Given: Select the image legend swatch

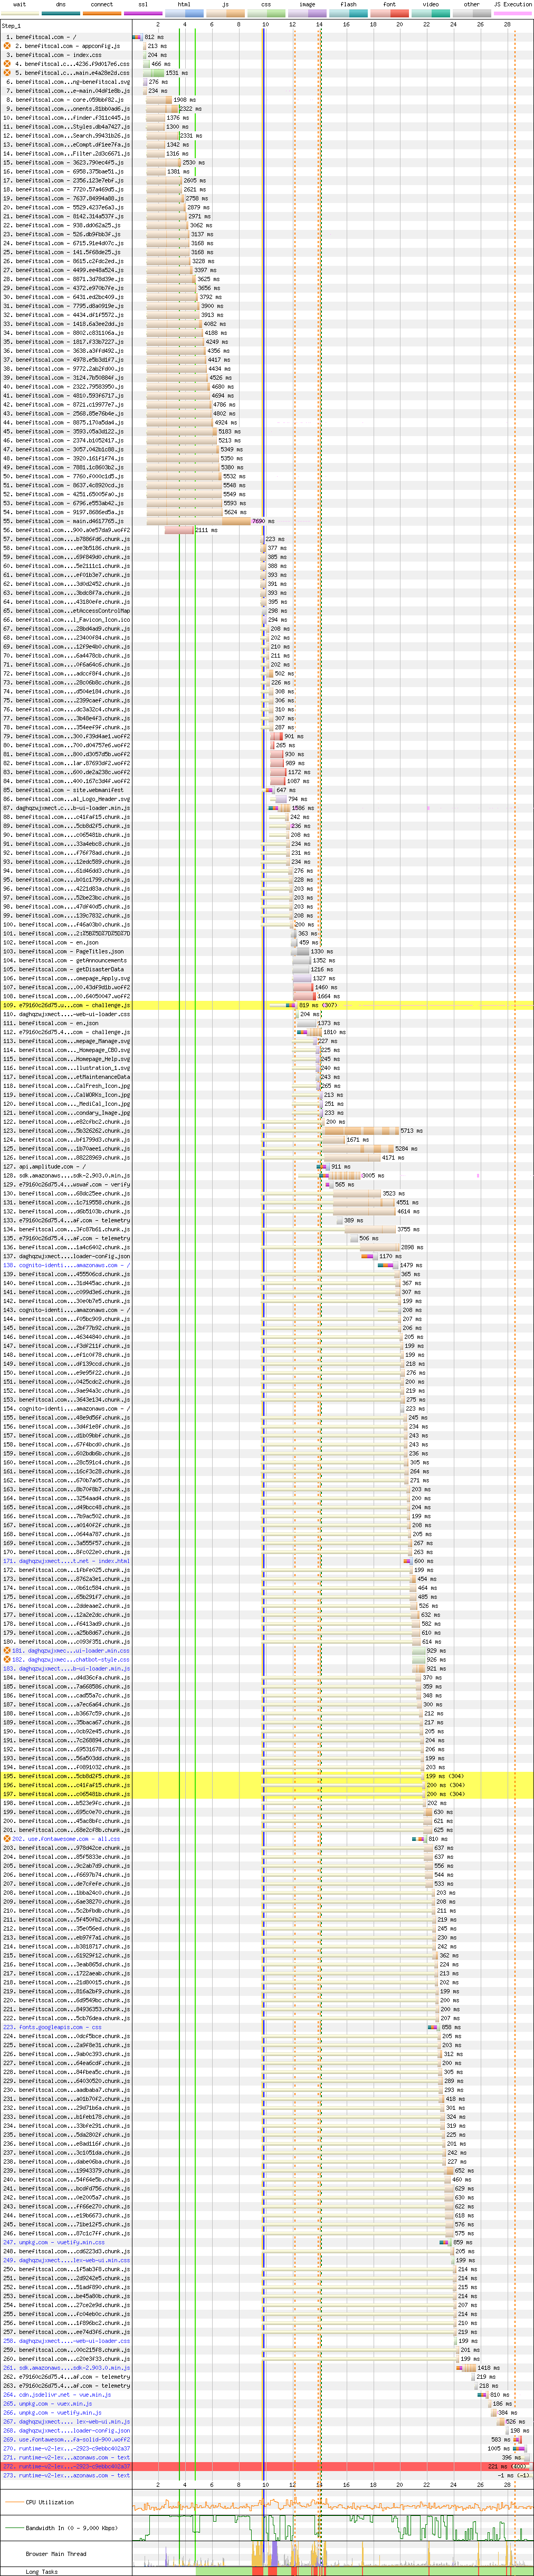Looking at the screenshot, I should click(307, 13).
